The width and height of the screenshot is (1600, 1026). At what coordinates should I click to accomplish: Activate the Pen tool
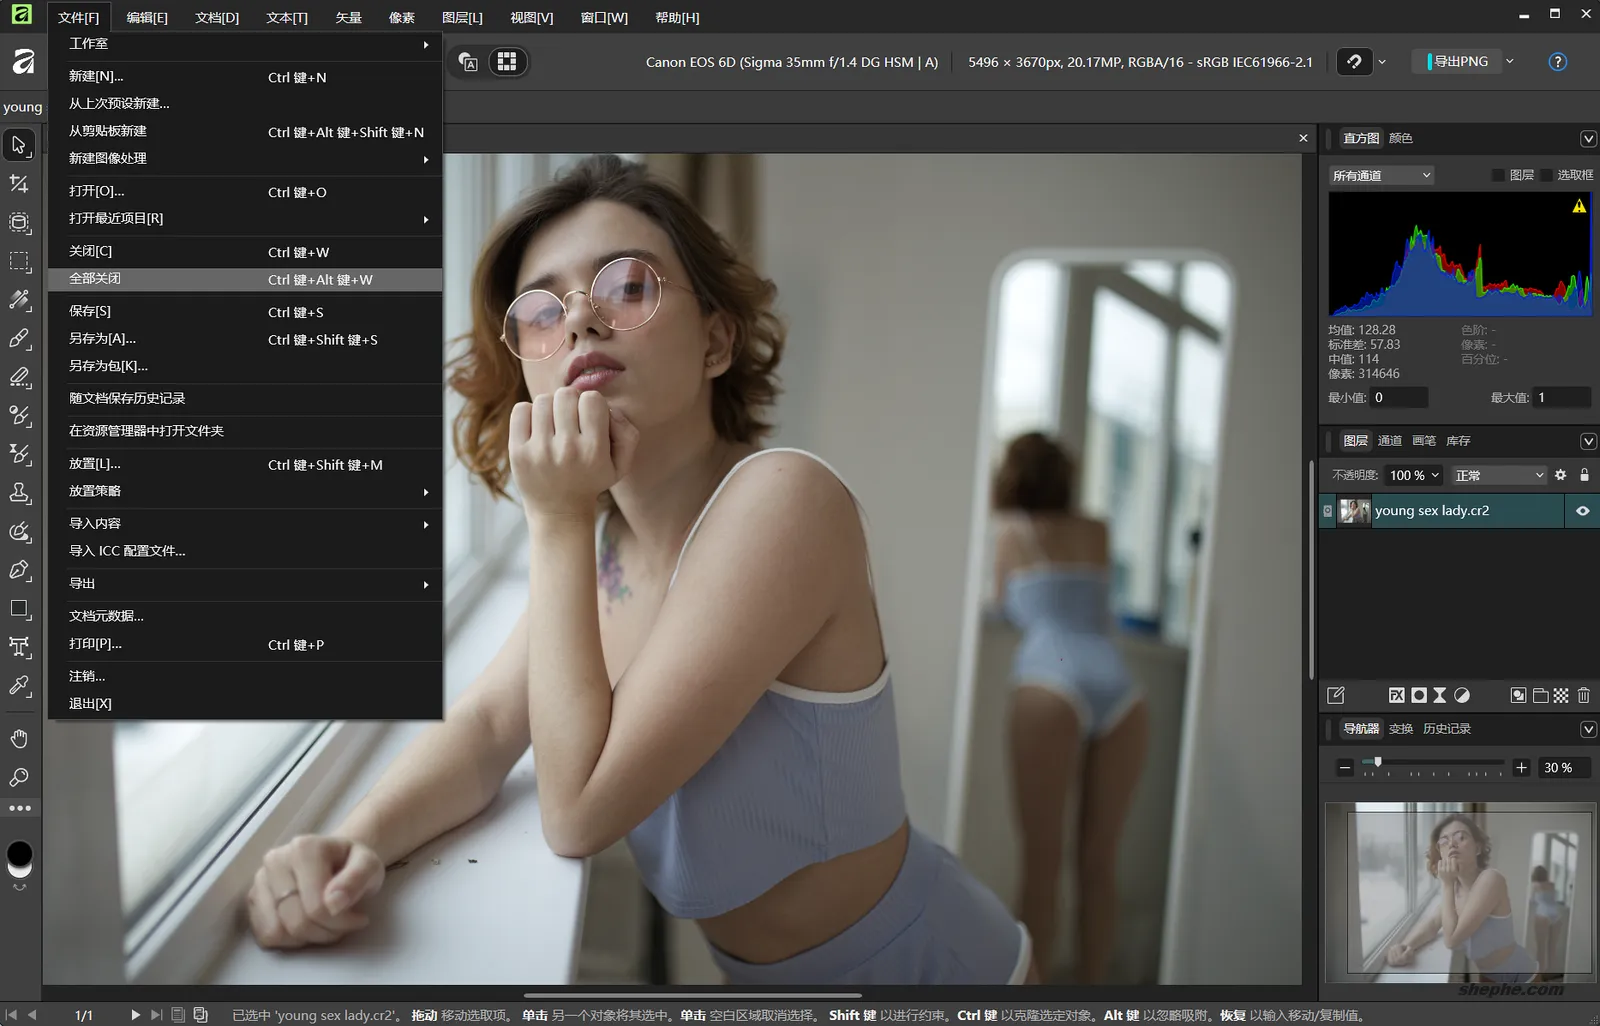(19, 570)
